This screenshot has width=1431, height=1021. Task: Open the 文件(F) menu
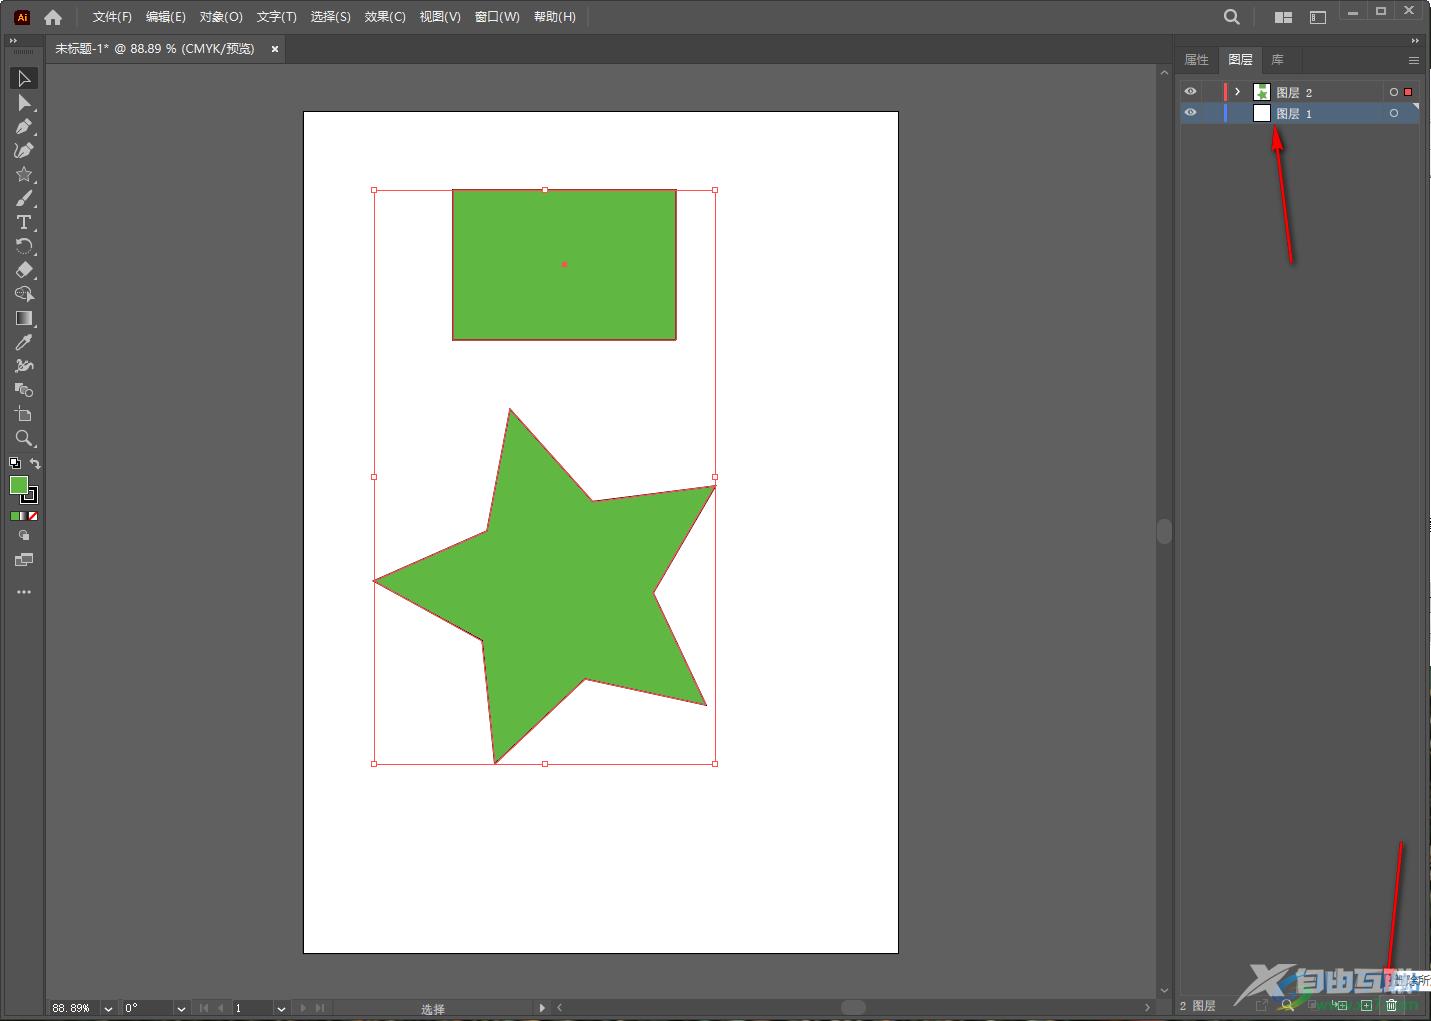click(x=112, y=17)
